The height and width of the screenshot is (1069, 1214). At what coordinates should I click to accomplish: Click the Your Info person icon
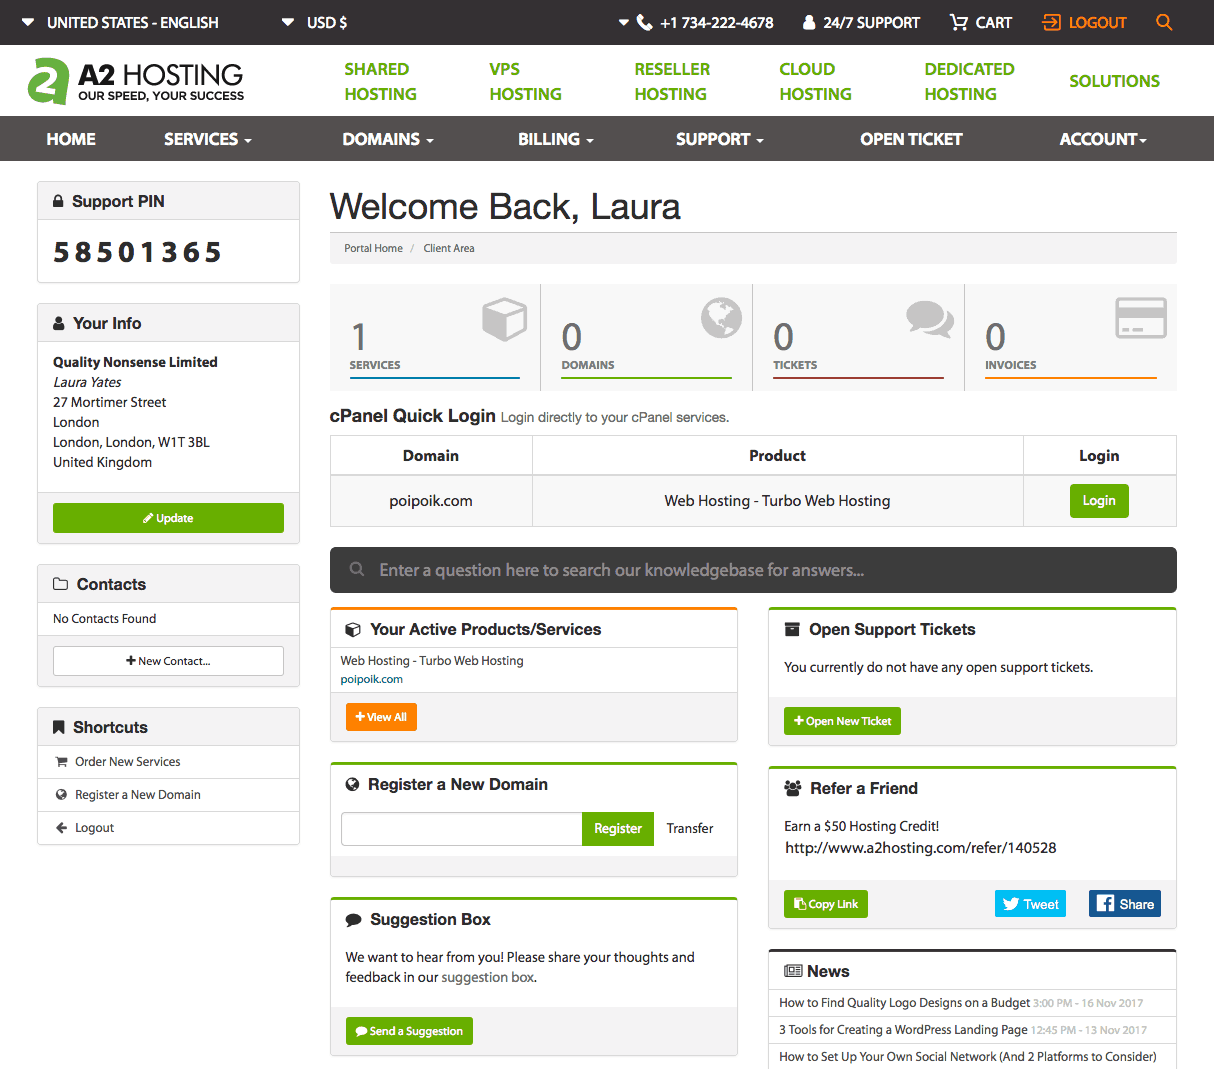59,323
